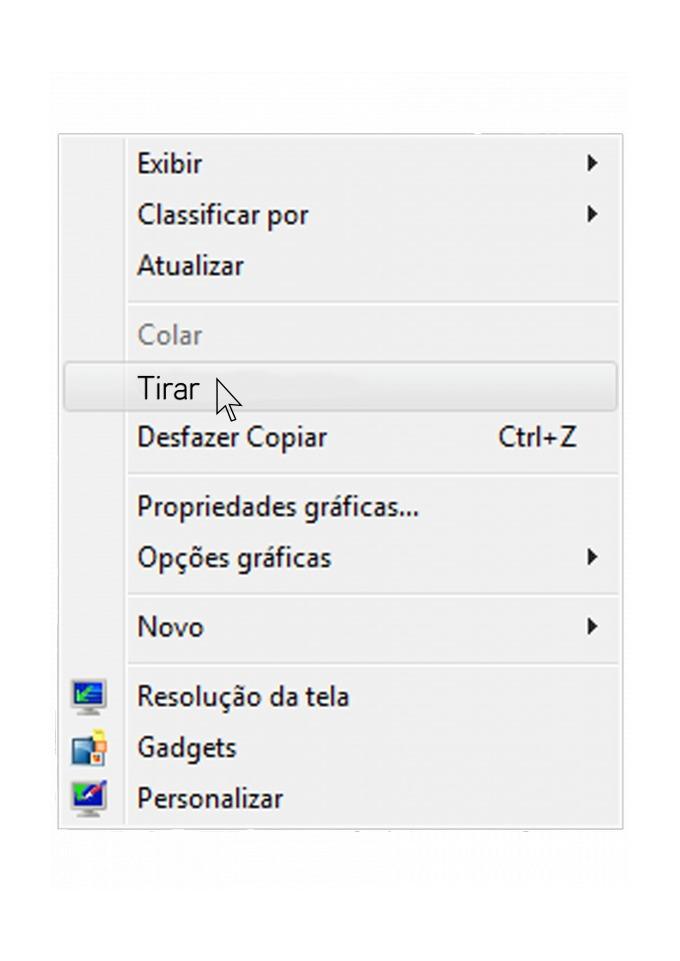Open Propriedades gráficas...
This screenshot has height=961, width=680.
point(278,507)
